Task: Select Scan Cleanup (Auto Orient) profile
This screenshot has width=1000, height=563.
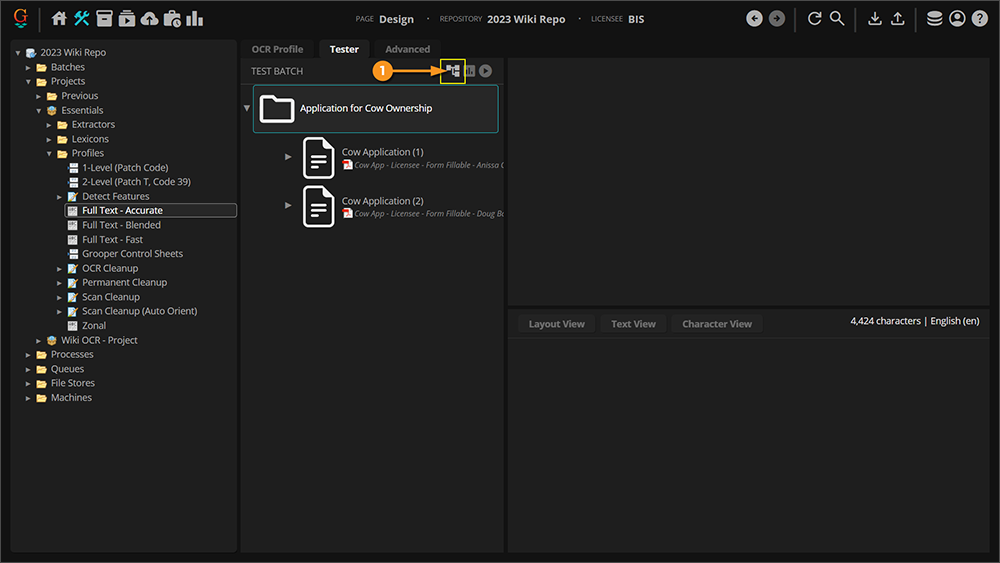Action: (x=140, y=311)
